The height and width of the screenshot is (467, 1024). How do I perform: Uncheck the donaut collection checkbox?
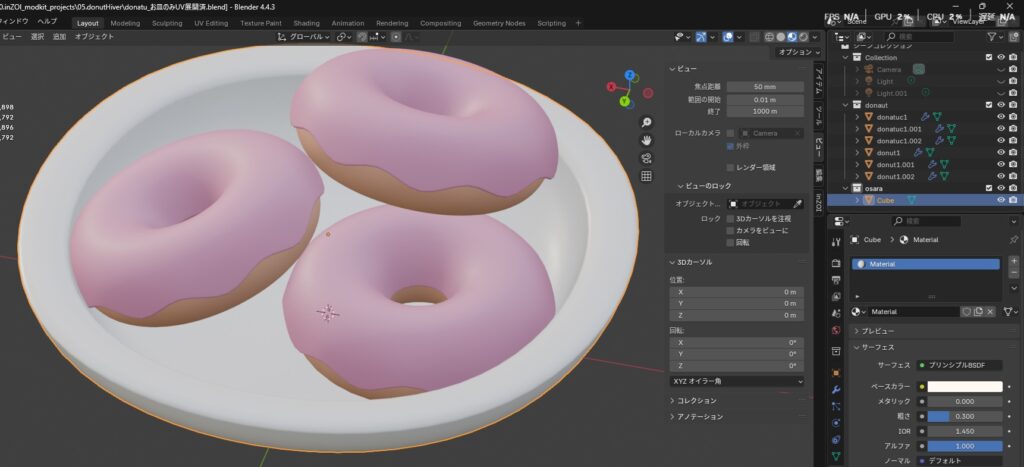[989, 105]
